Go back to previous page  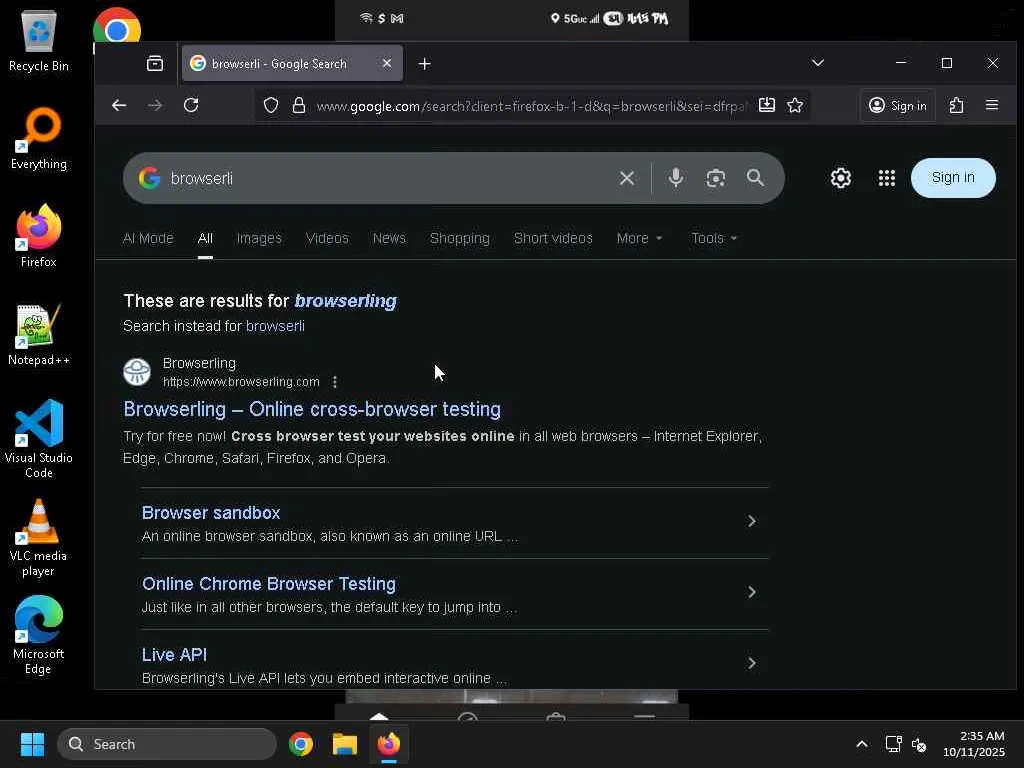point(119,105)
